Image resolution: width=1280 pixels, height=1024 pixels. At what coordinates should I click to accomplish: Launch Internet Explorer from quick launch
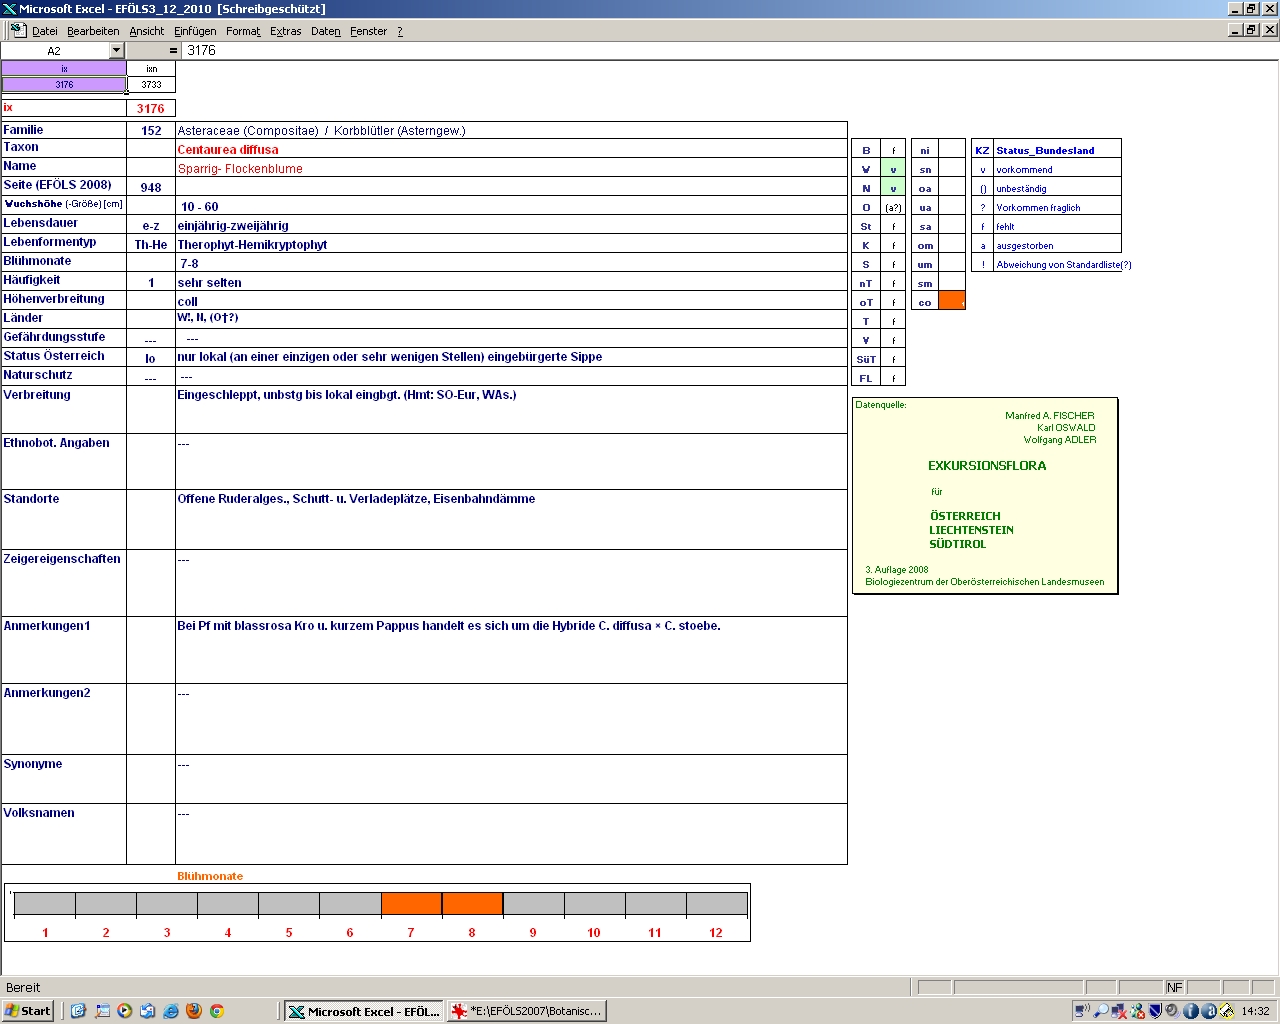tap(171, 1011)
